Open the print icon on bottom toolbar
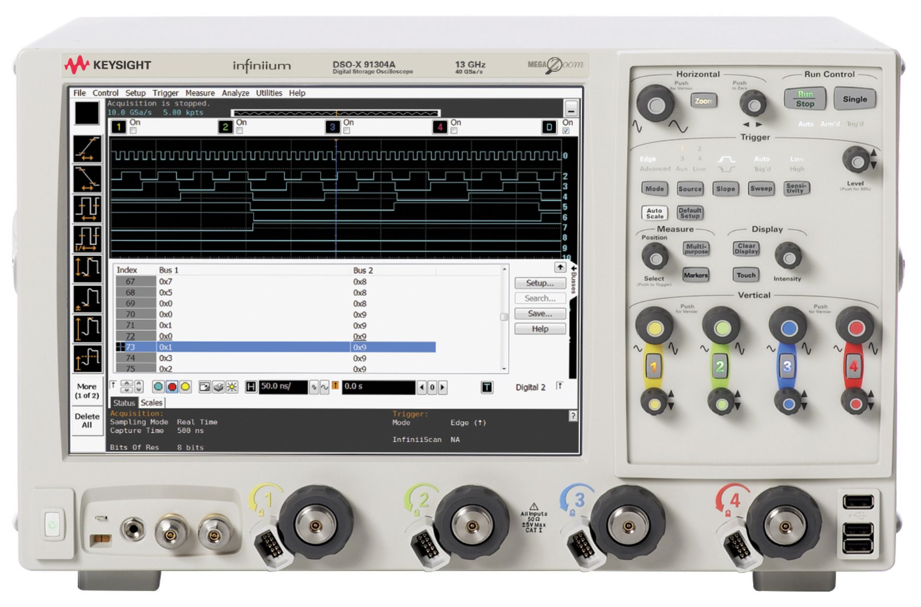The image size is (921, 607). 218,386
